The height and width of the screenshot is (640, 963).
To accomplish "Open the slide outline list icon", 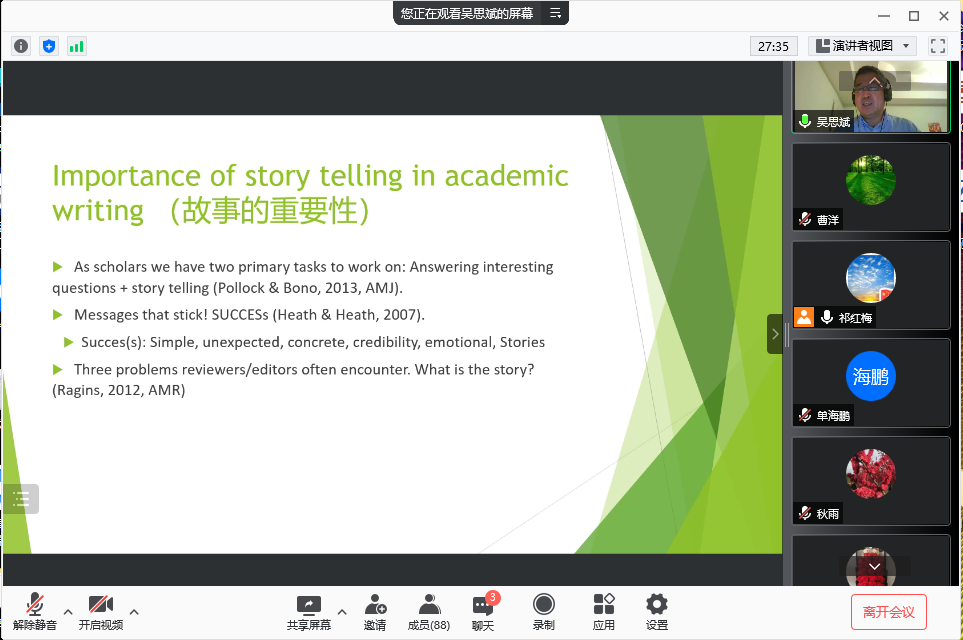I will (21, 499).
